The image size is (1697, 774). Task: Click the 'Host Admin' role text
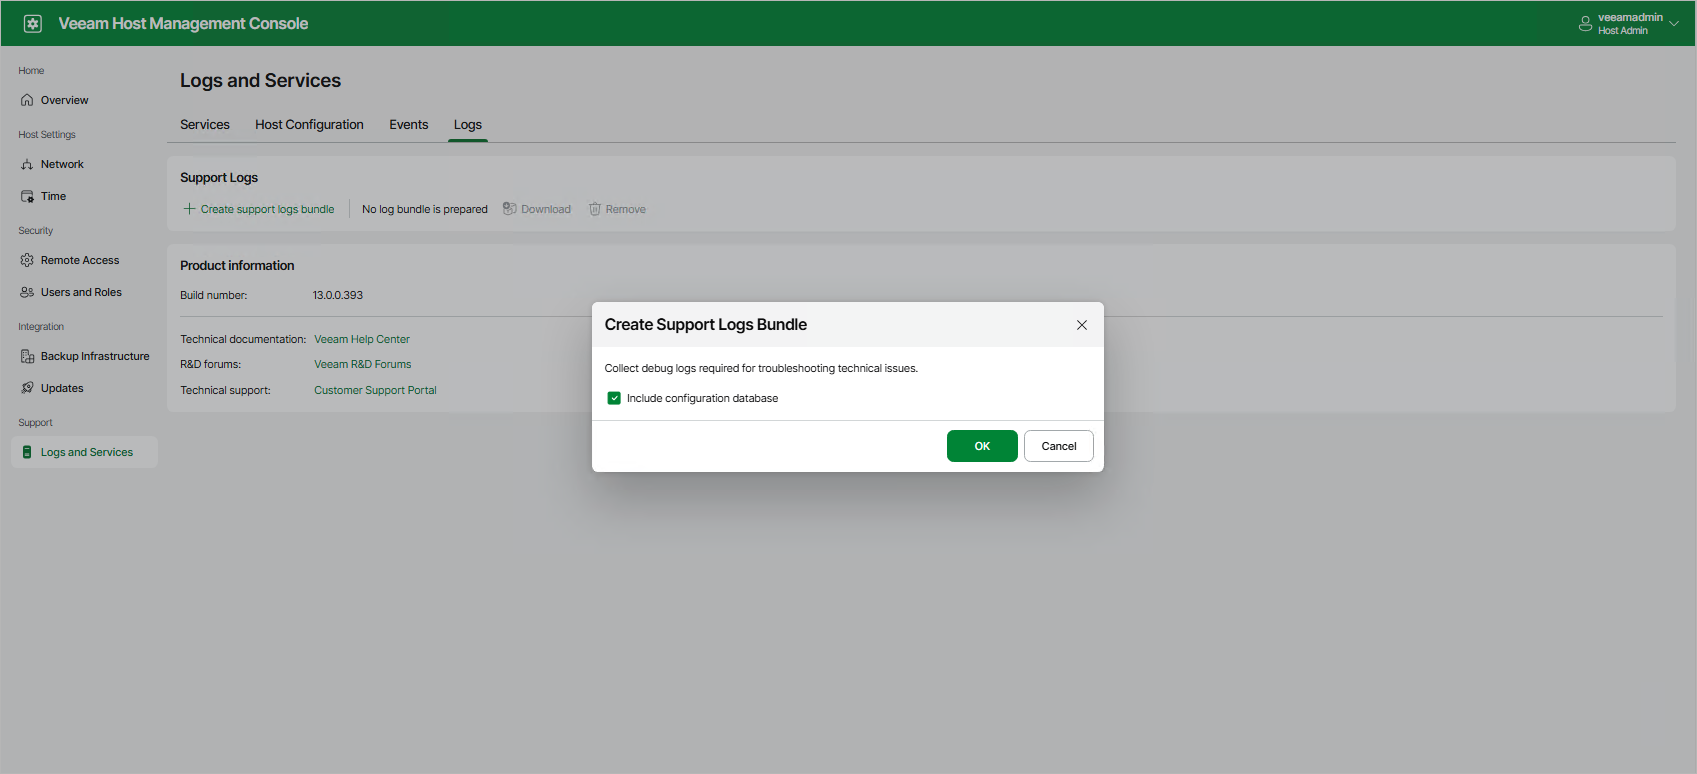[1623, 31]
